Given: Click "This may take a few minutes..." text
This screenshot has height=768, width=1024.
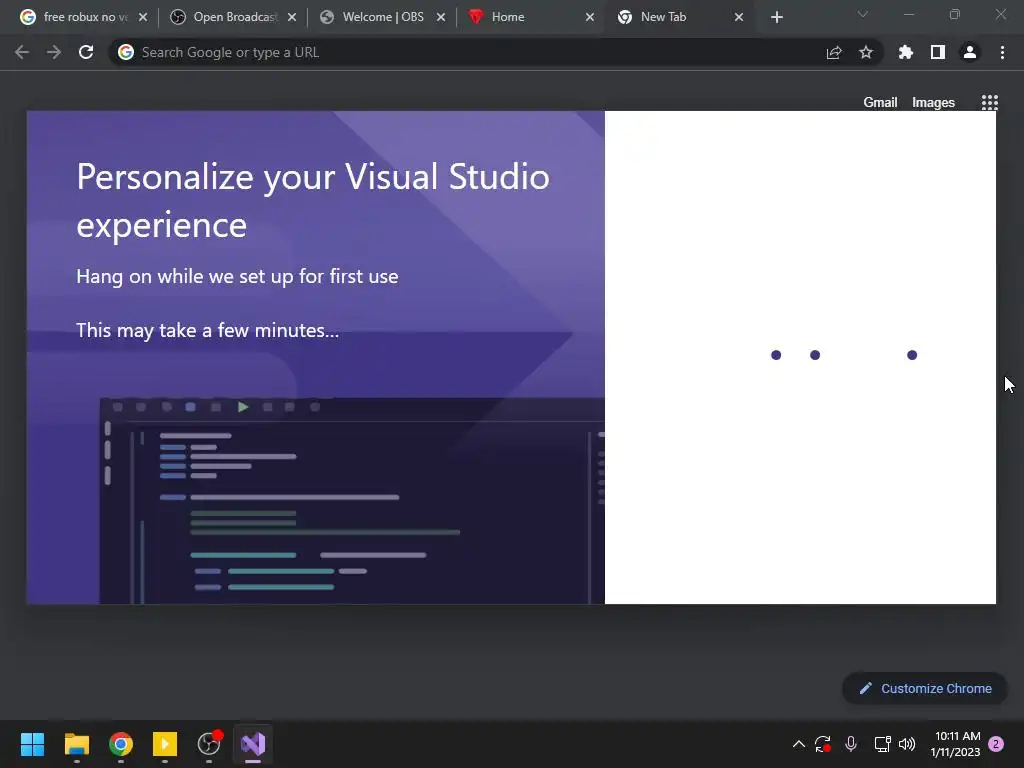Looking at the screenshot, I should point(208,330).
